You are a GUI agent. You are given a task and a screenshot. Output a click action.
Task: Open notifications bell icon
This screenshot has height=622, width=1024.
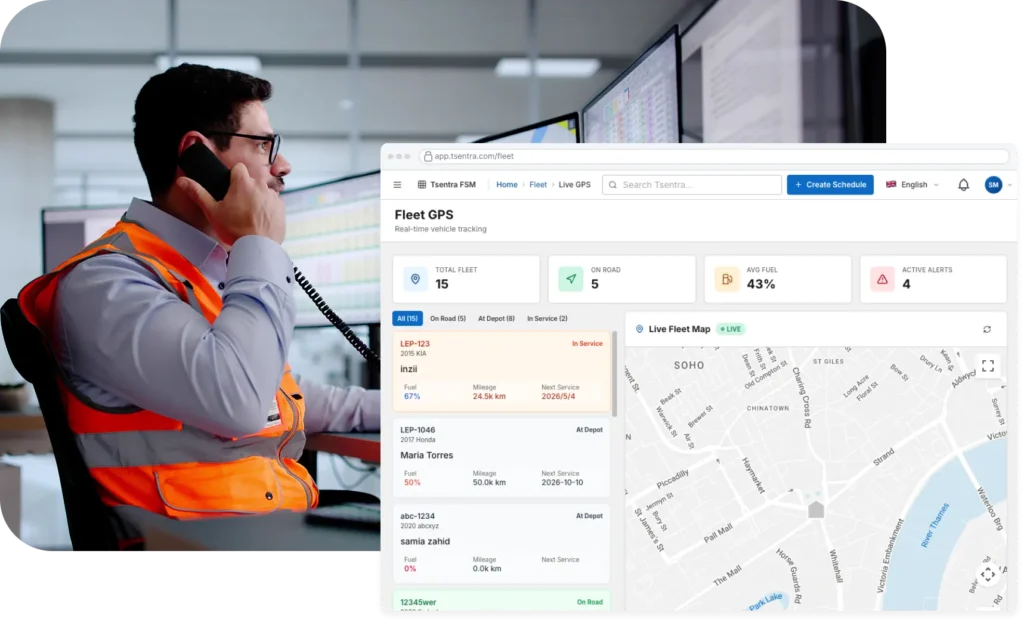(x=963, y=185)
